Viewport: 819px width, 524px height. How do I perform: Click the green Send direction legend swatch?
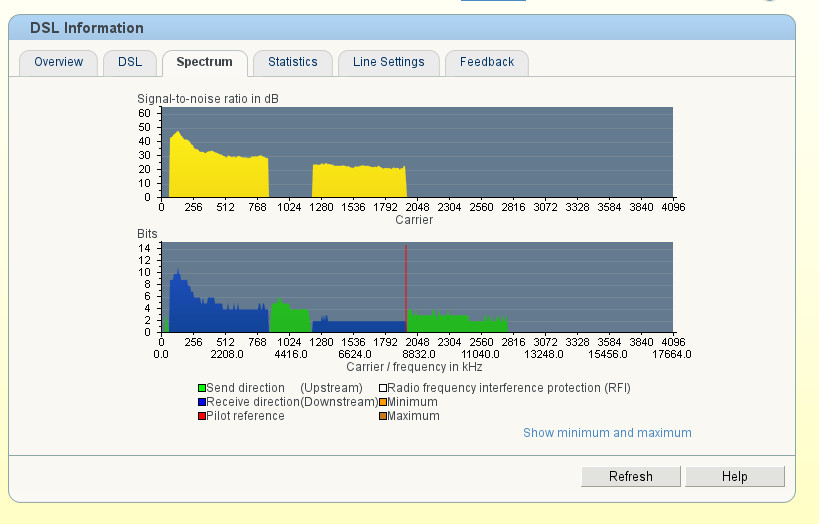[x=202, y=388]
